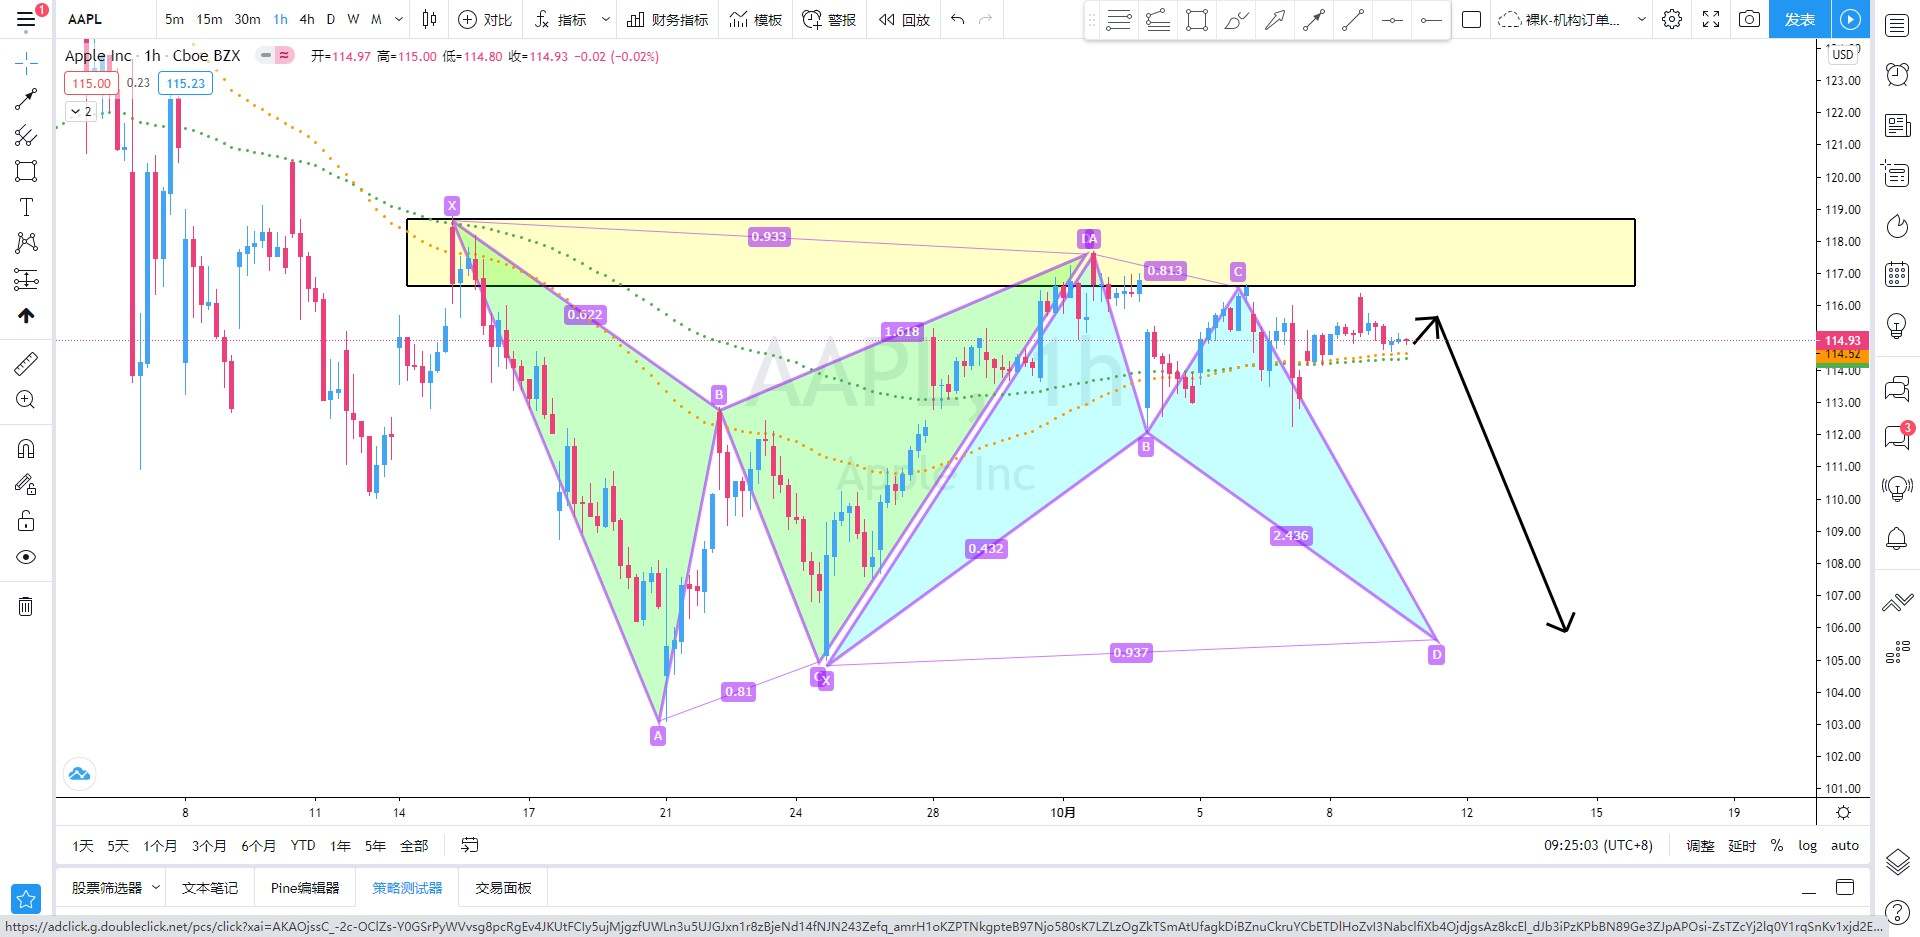The width and height of the screenshot is (1920, 937).
Task: Toggle percent scale on price axis
Action: point(1777,845)
